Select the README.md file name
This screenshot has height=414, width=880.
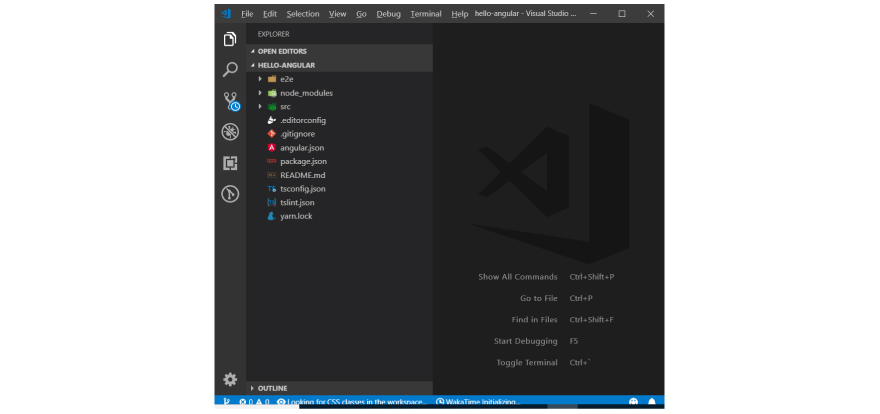tap(302, 175)
